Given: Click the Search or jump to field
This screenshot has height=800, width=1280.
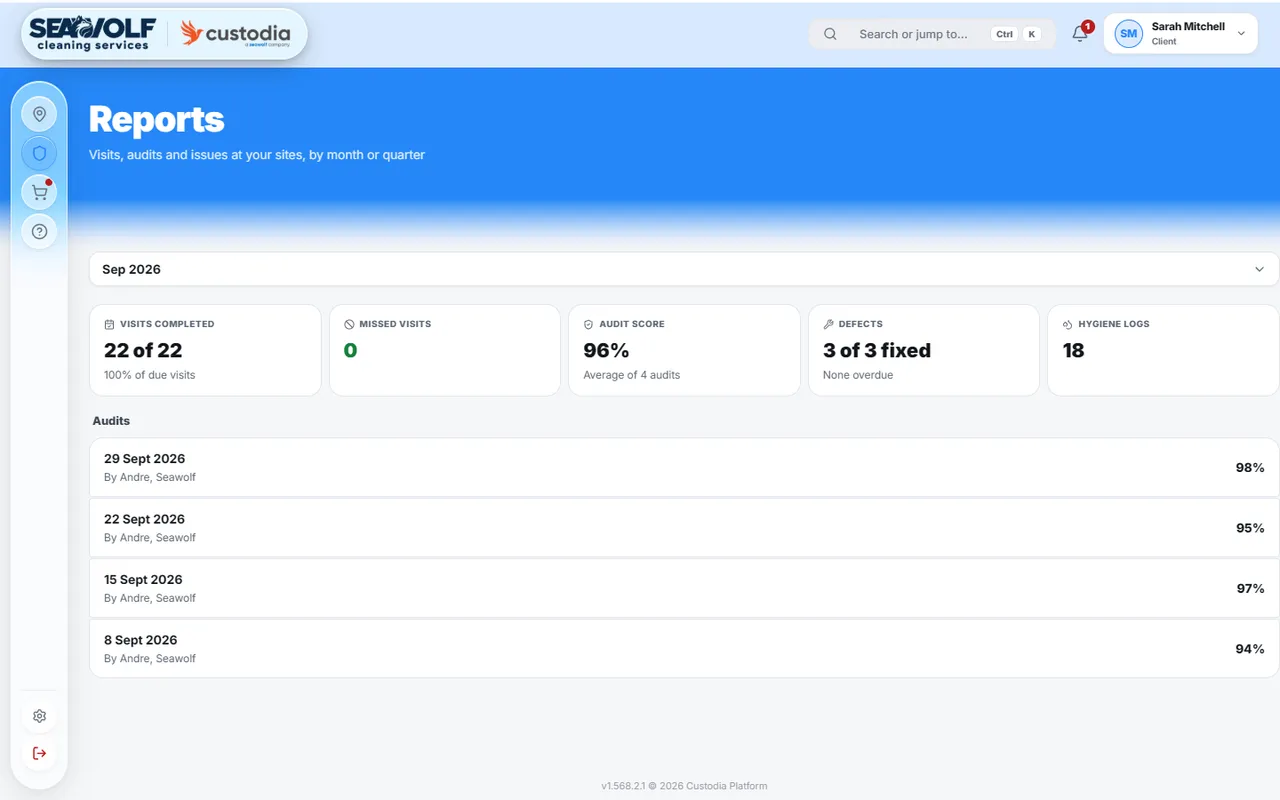Looking at the screenshot, I should 932,34.
